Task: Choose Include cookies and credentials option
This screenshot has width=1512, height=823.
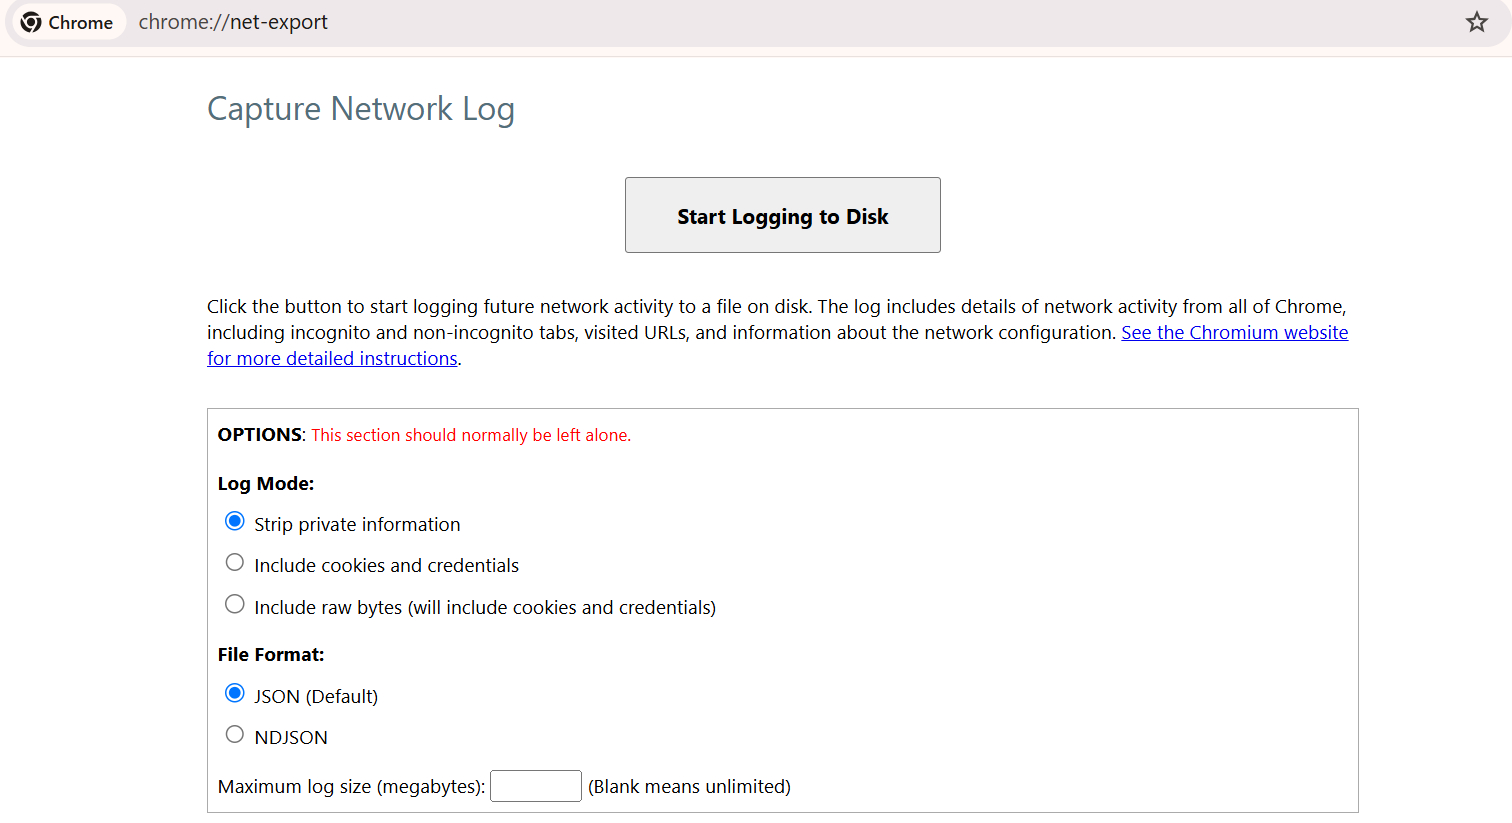Action: point(235,562)
